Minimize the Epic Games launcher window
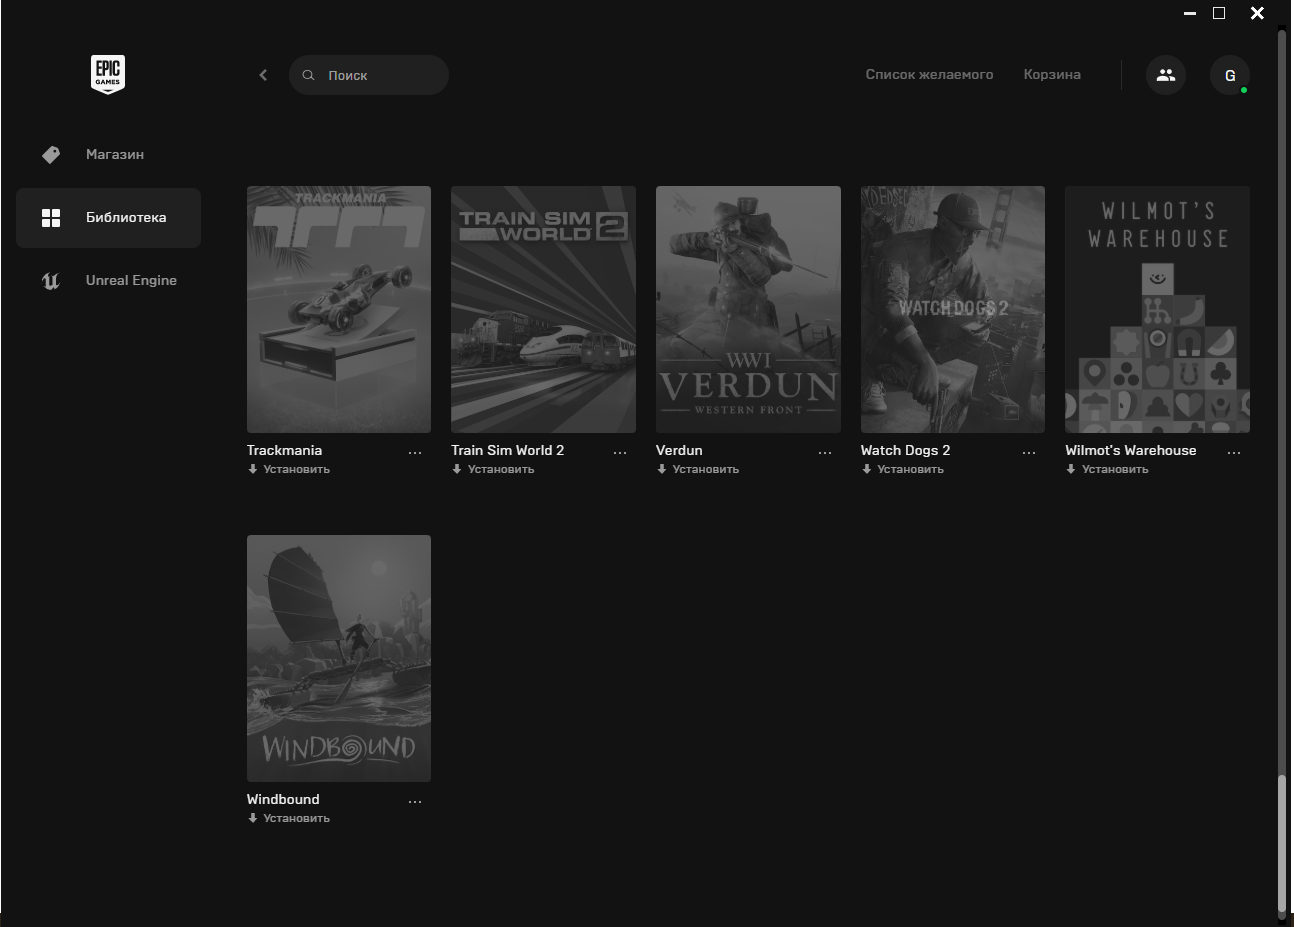 [1190, 13]
